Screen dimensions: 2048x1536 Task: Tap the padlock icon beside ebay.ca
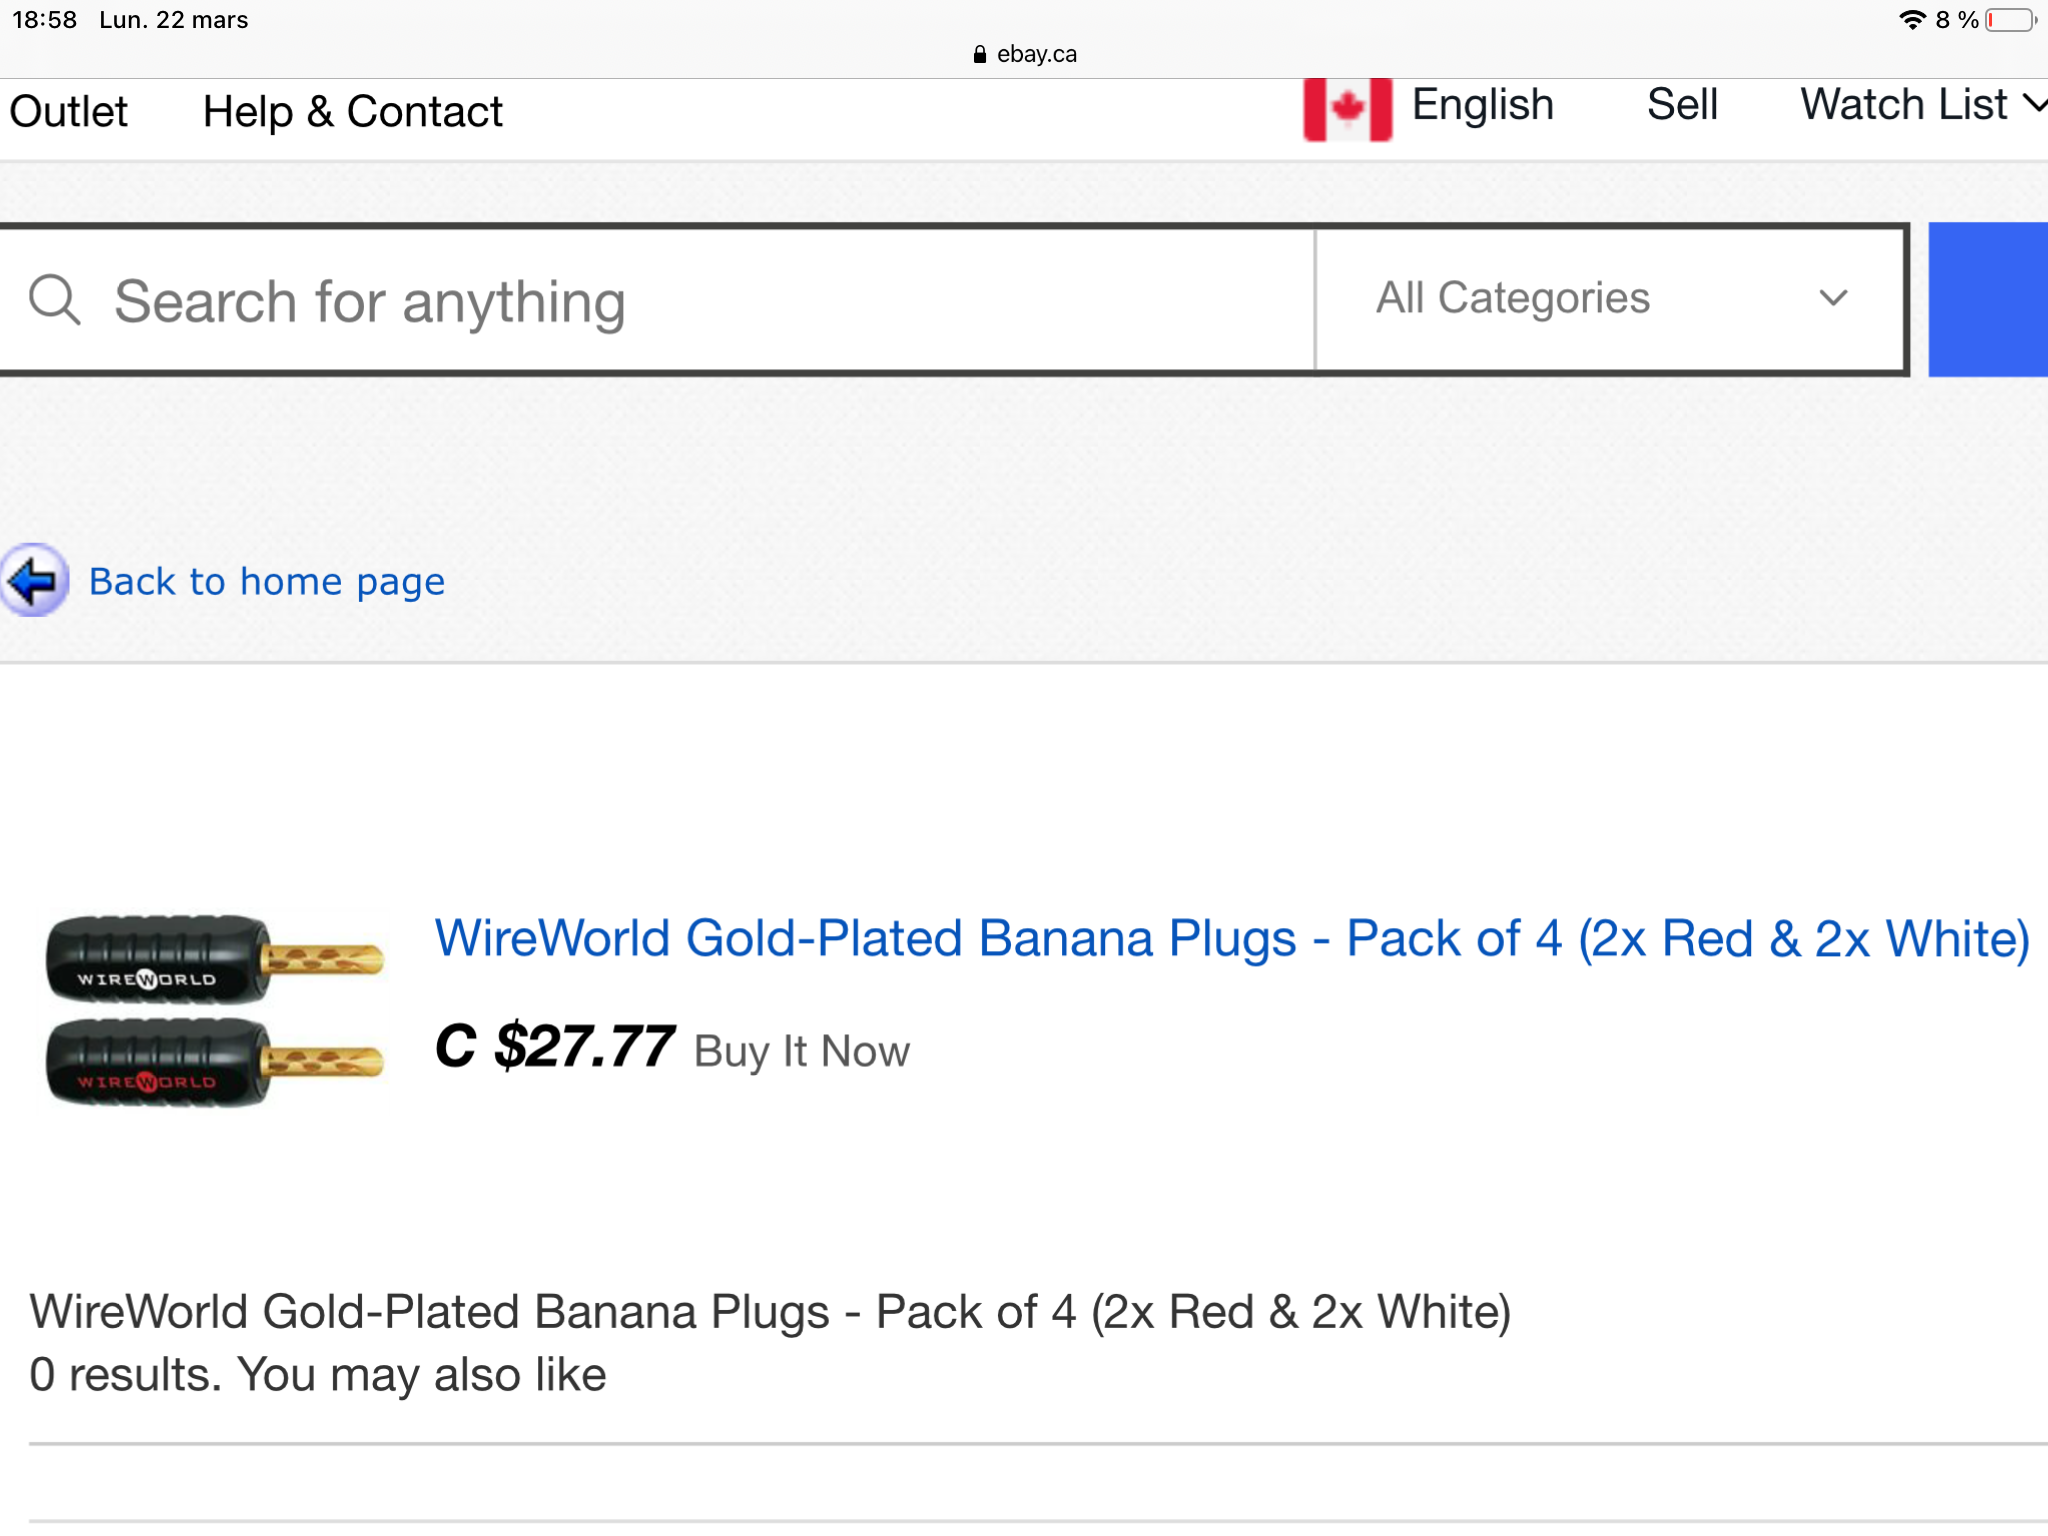point(979,54)
